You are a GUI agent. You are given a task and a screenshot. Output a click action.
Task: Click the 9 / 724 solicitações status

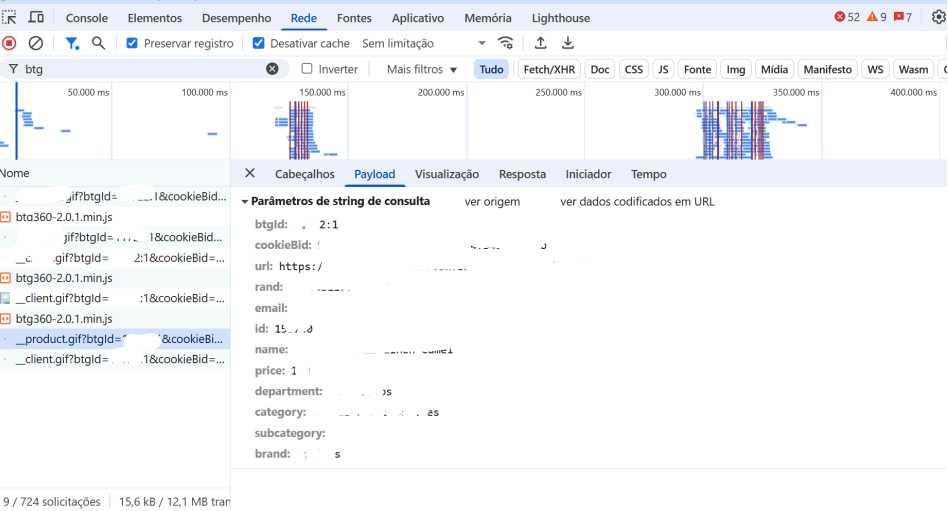pos(52,501)
